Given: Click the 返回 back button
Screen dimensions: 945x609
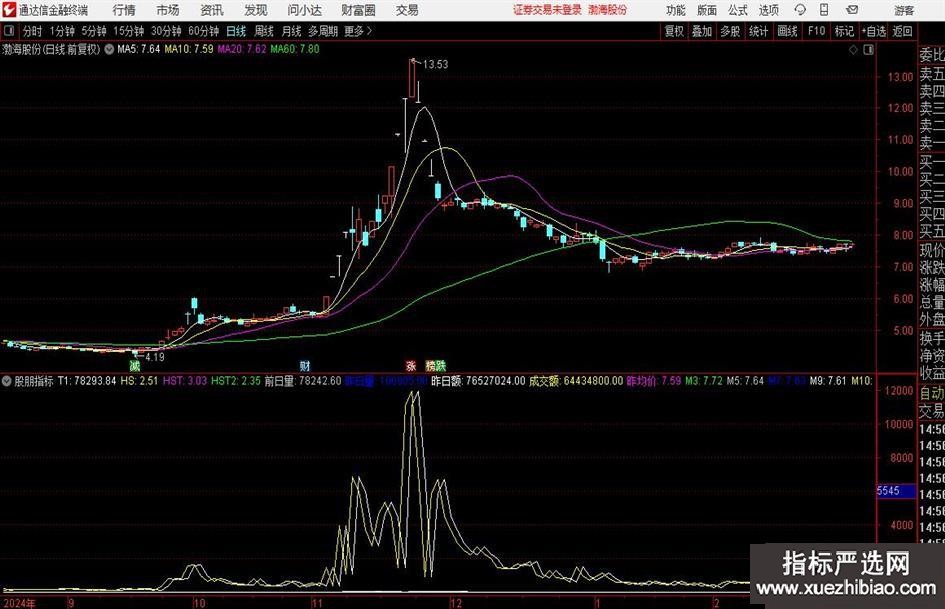Looking at the screenshot, I should point(902,31).
